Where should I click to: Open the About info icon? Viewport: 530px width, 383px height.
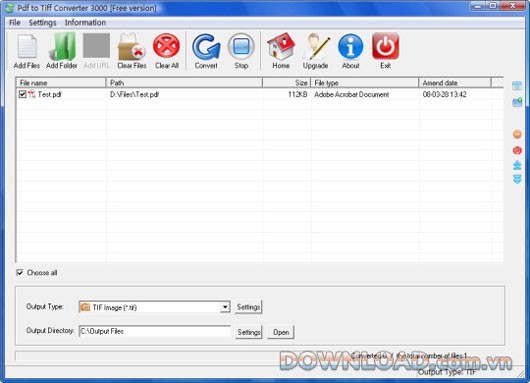click(x=351, y=46)
